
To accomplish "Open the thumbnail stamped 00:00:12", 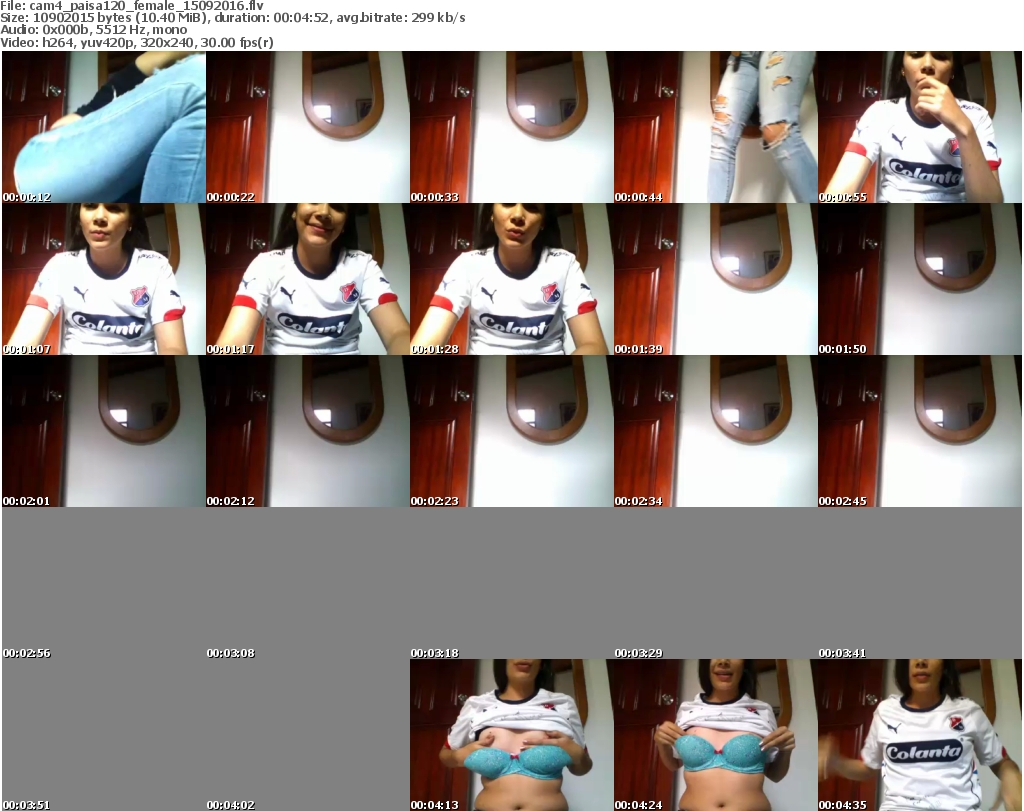I will 104,127.
